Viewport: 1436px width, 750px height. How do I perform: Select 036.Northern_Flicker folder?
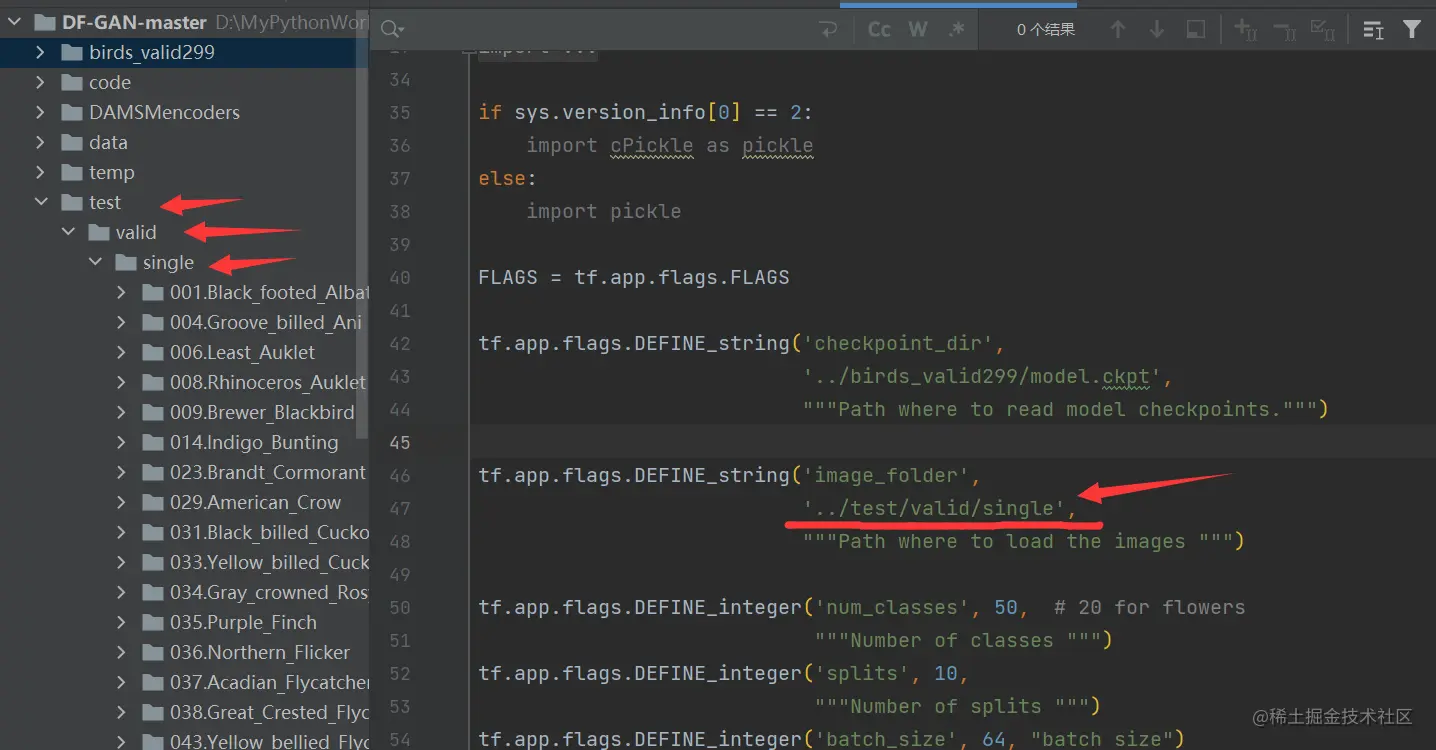[260, 652]
